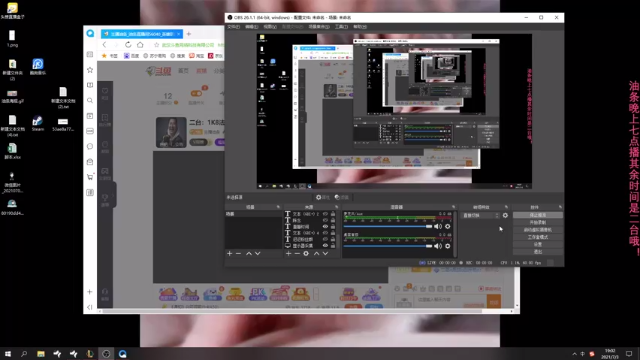This screenshot has height=360, width=640.
Task: Go back in QQ browser
Action: point(104,44)
